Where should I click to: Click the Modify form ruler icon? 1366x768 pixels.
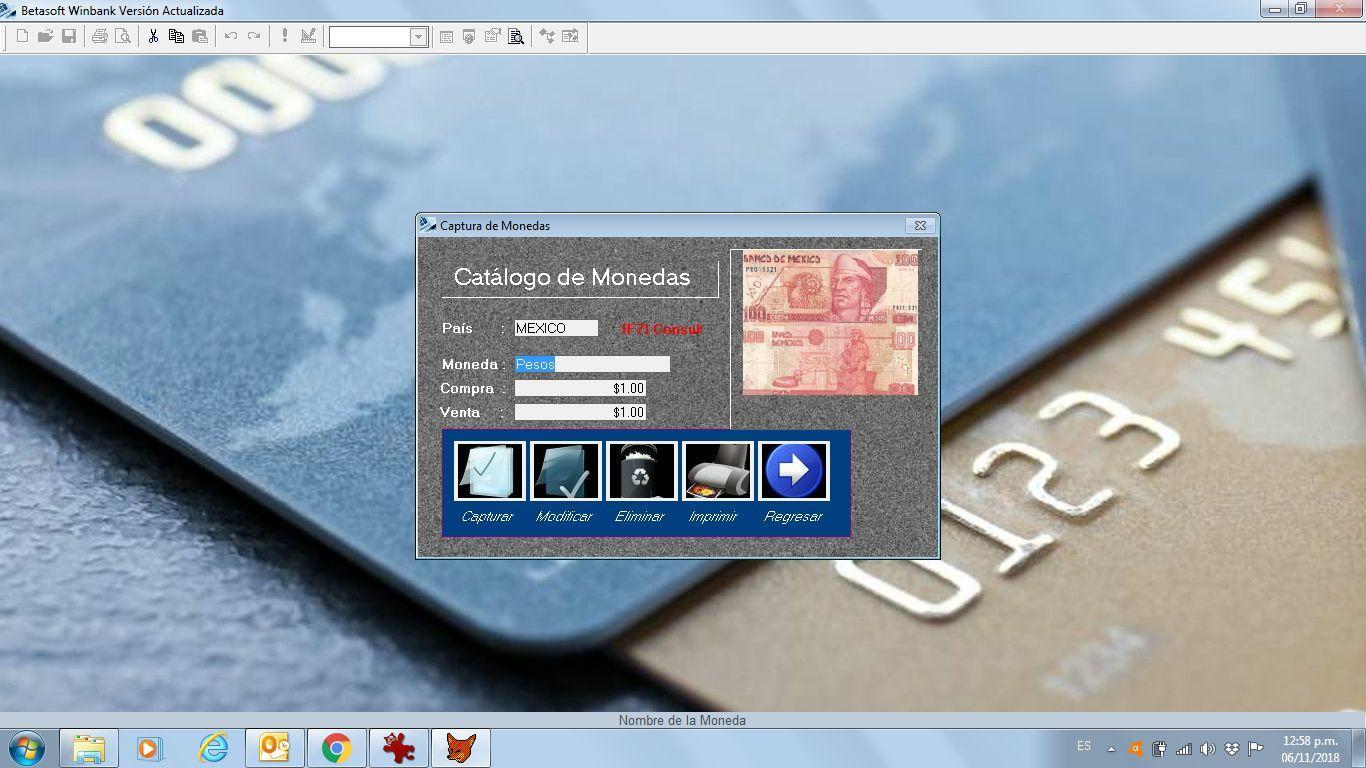(x=308, y=36)
